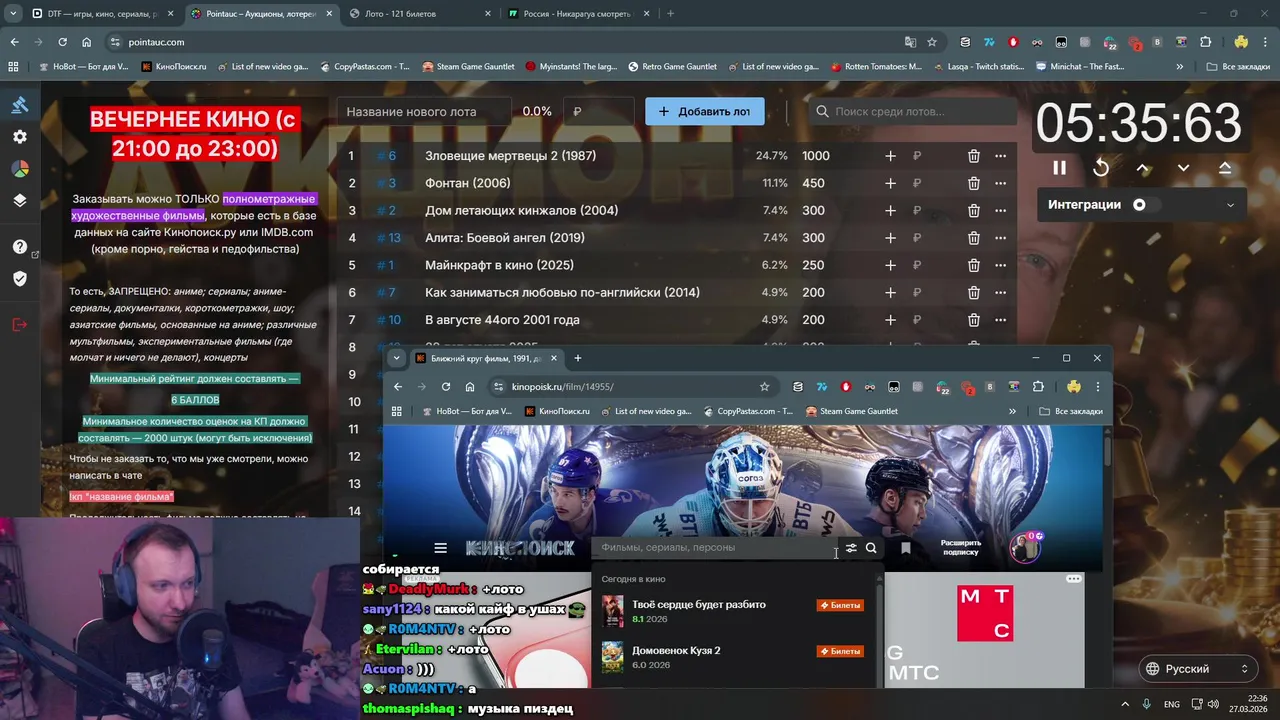
Task: Reload the pointauc.com page
Action: click(x=62, y=42)
